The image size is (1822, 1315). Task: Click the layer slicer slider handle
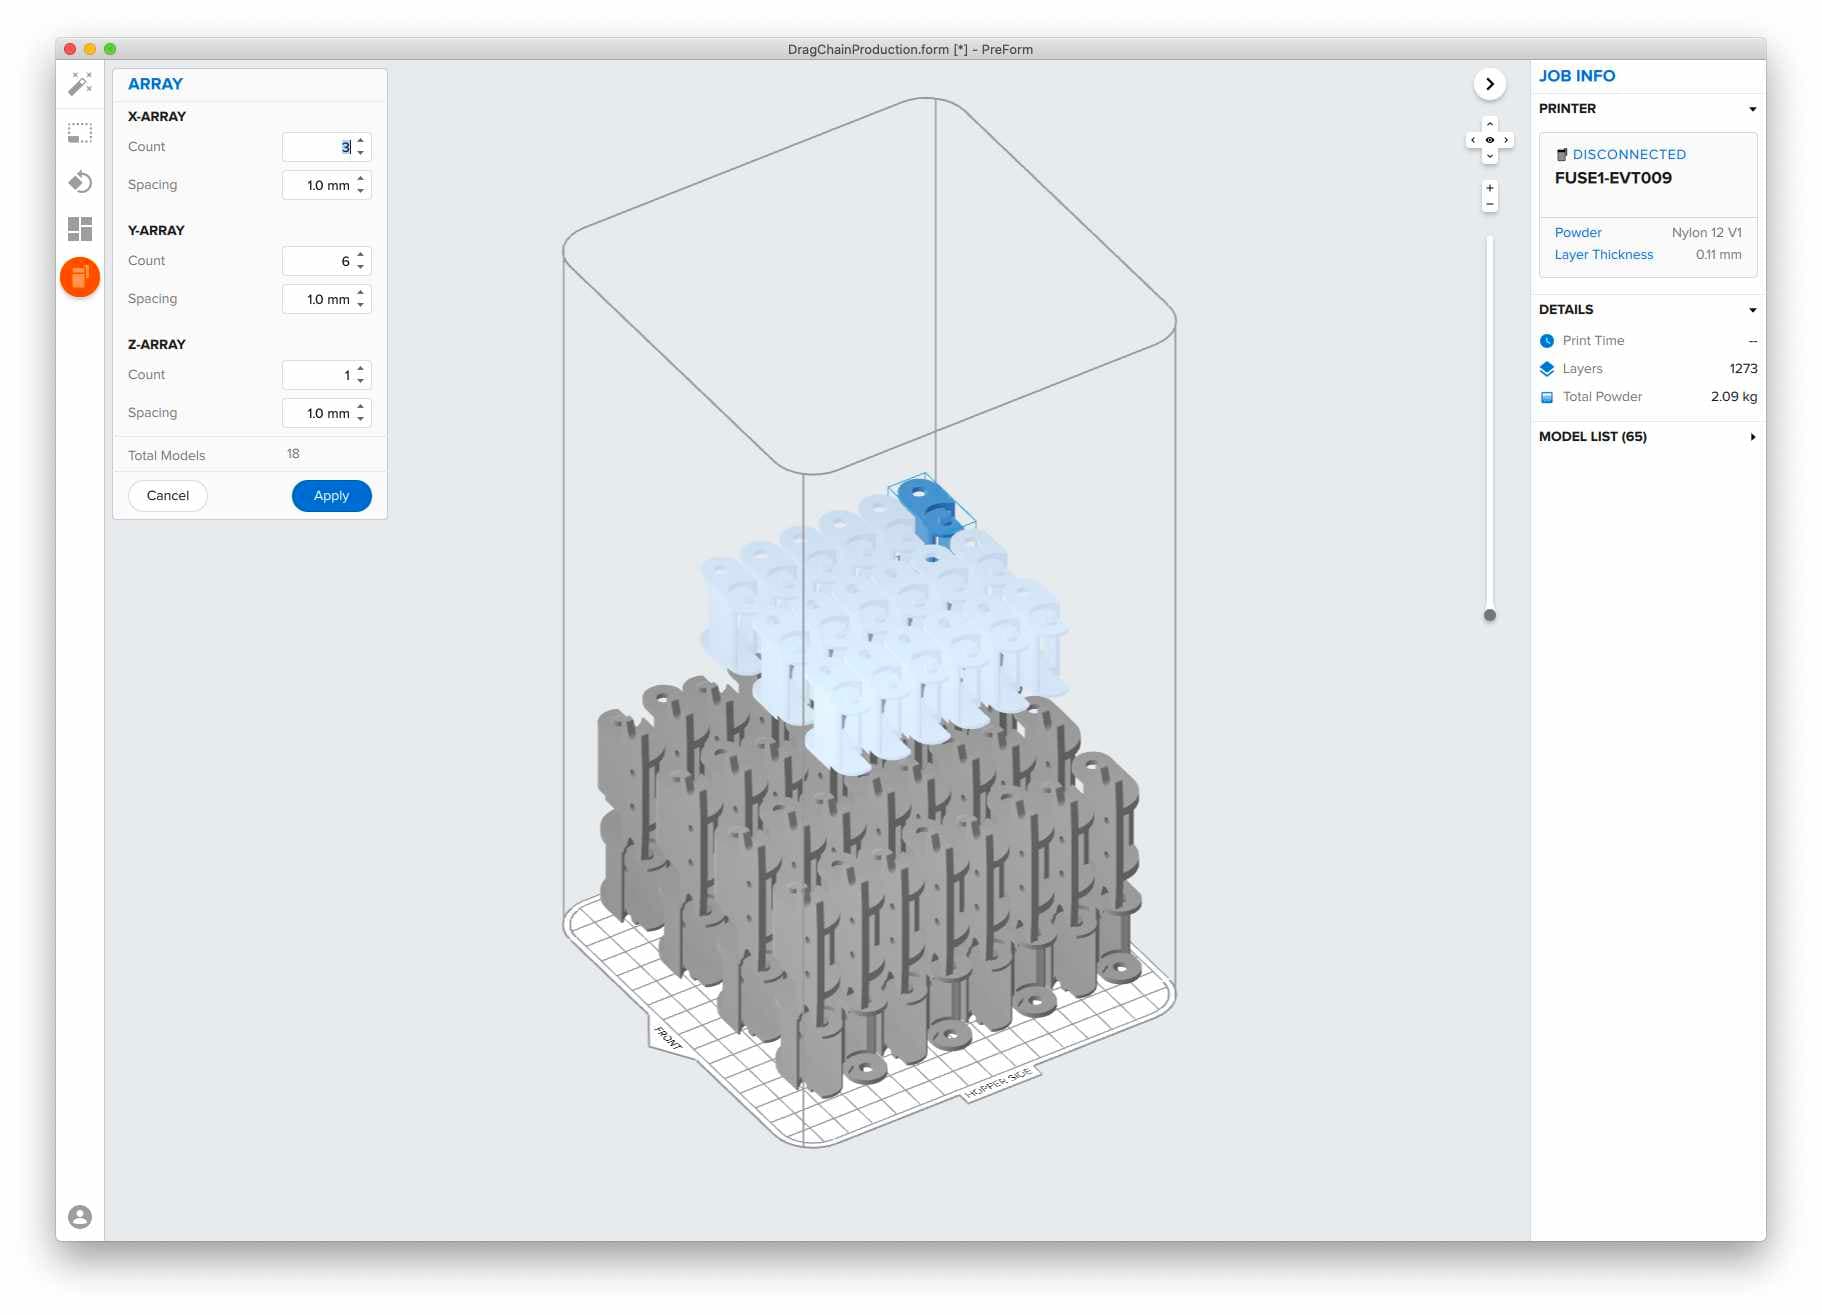[1489, 615]
